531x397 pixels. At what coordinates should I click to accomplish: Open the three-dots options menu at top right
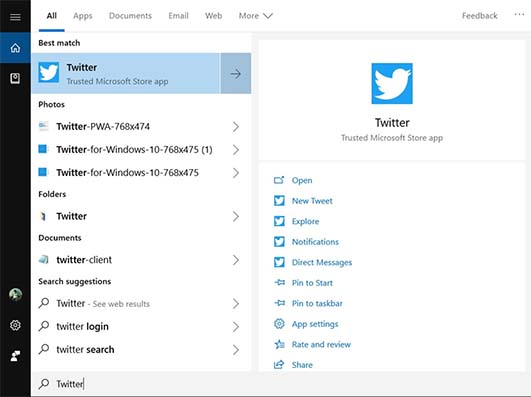point(519,15)
